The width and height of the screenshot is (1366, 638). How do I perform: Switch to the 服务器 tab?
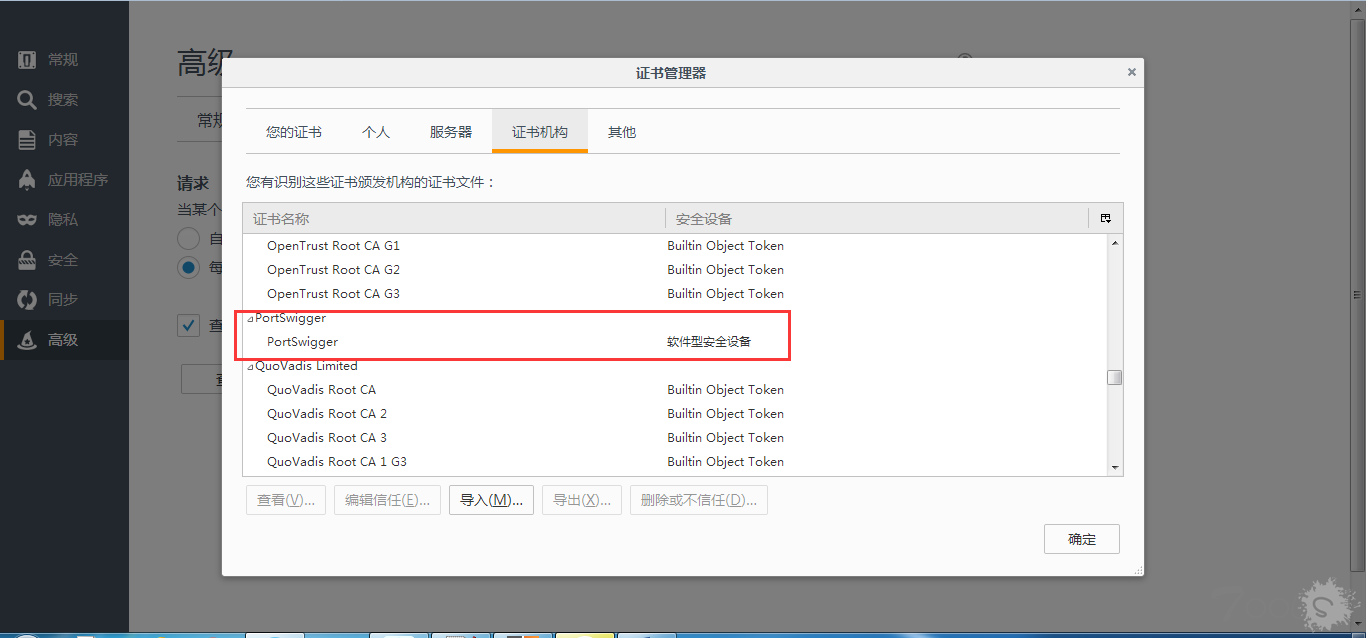(451, 132)
